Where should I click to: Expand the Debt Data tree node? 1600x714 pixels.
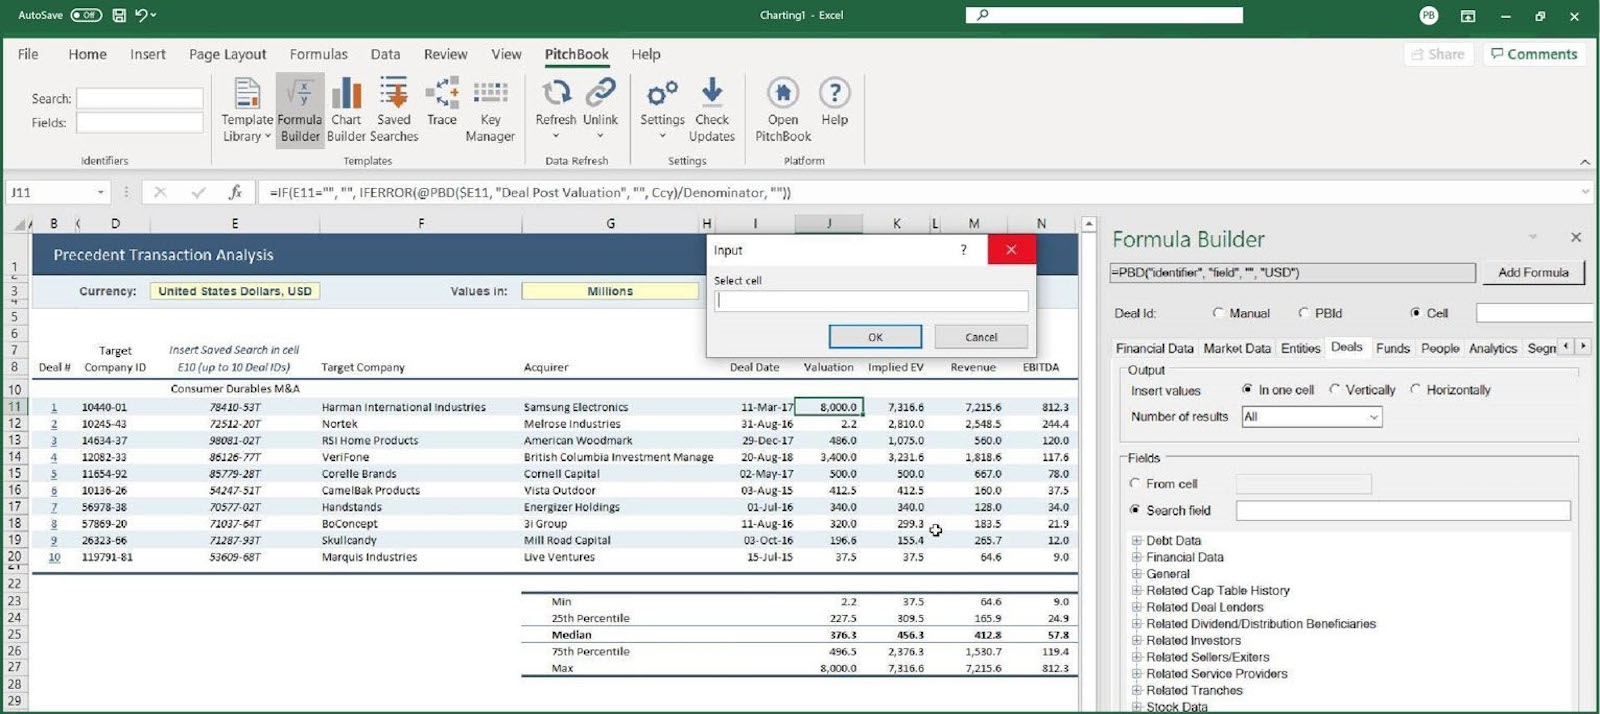(1136, 540)
